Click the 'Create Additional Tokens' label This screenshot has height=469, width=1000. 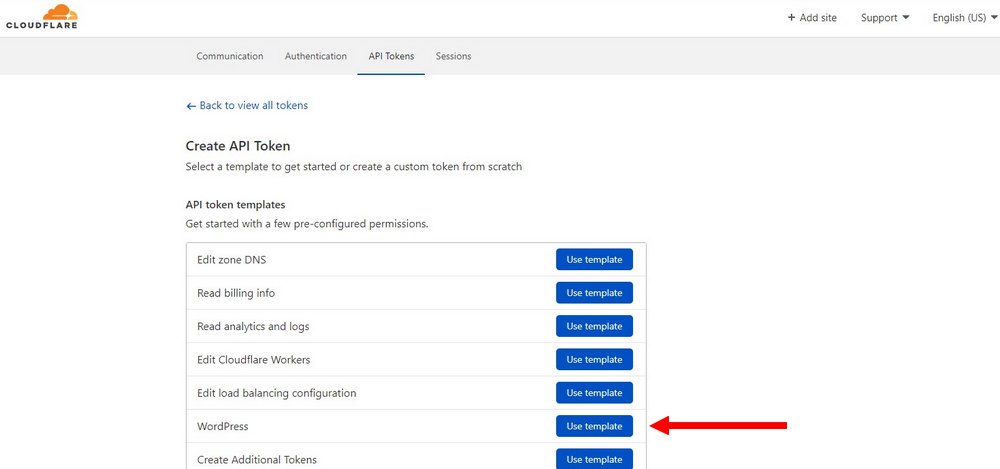pos(257,459)
